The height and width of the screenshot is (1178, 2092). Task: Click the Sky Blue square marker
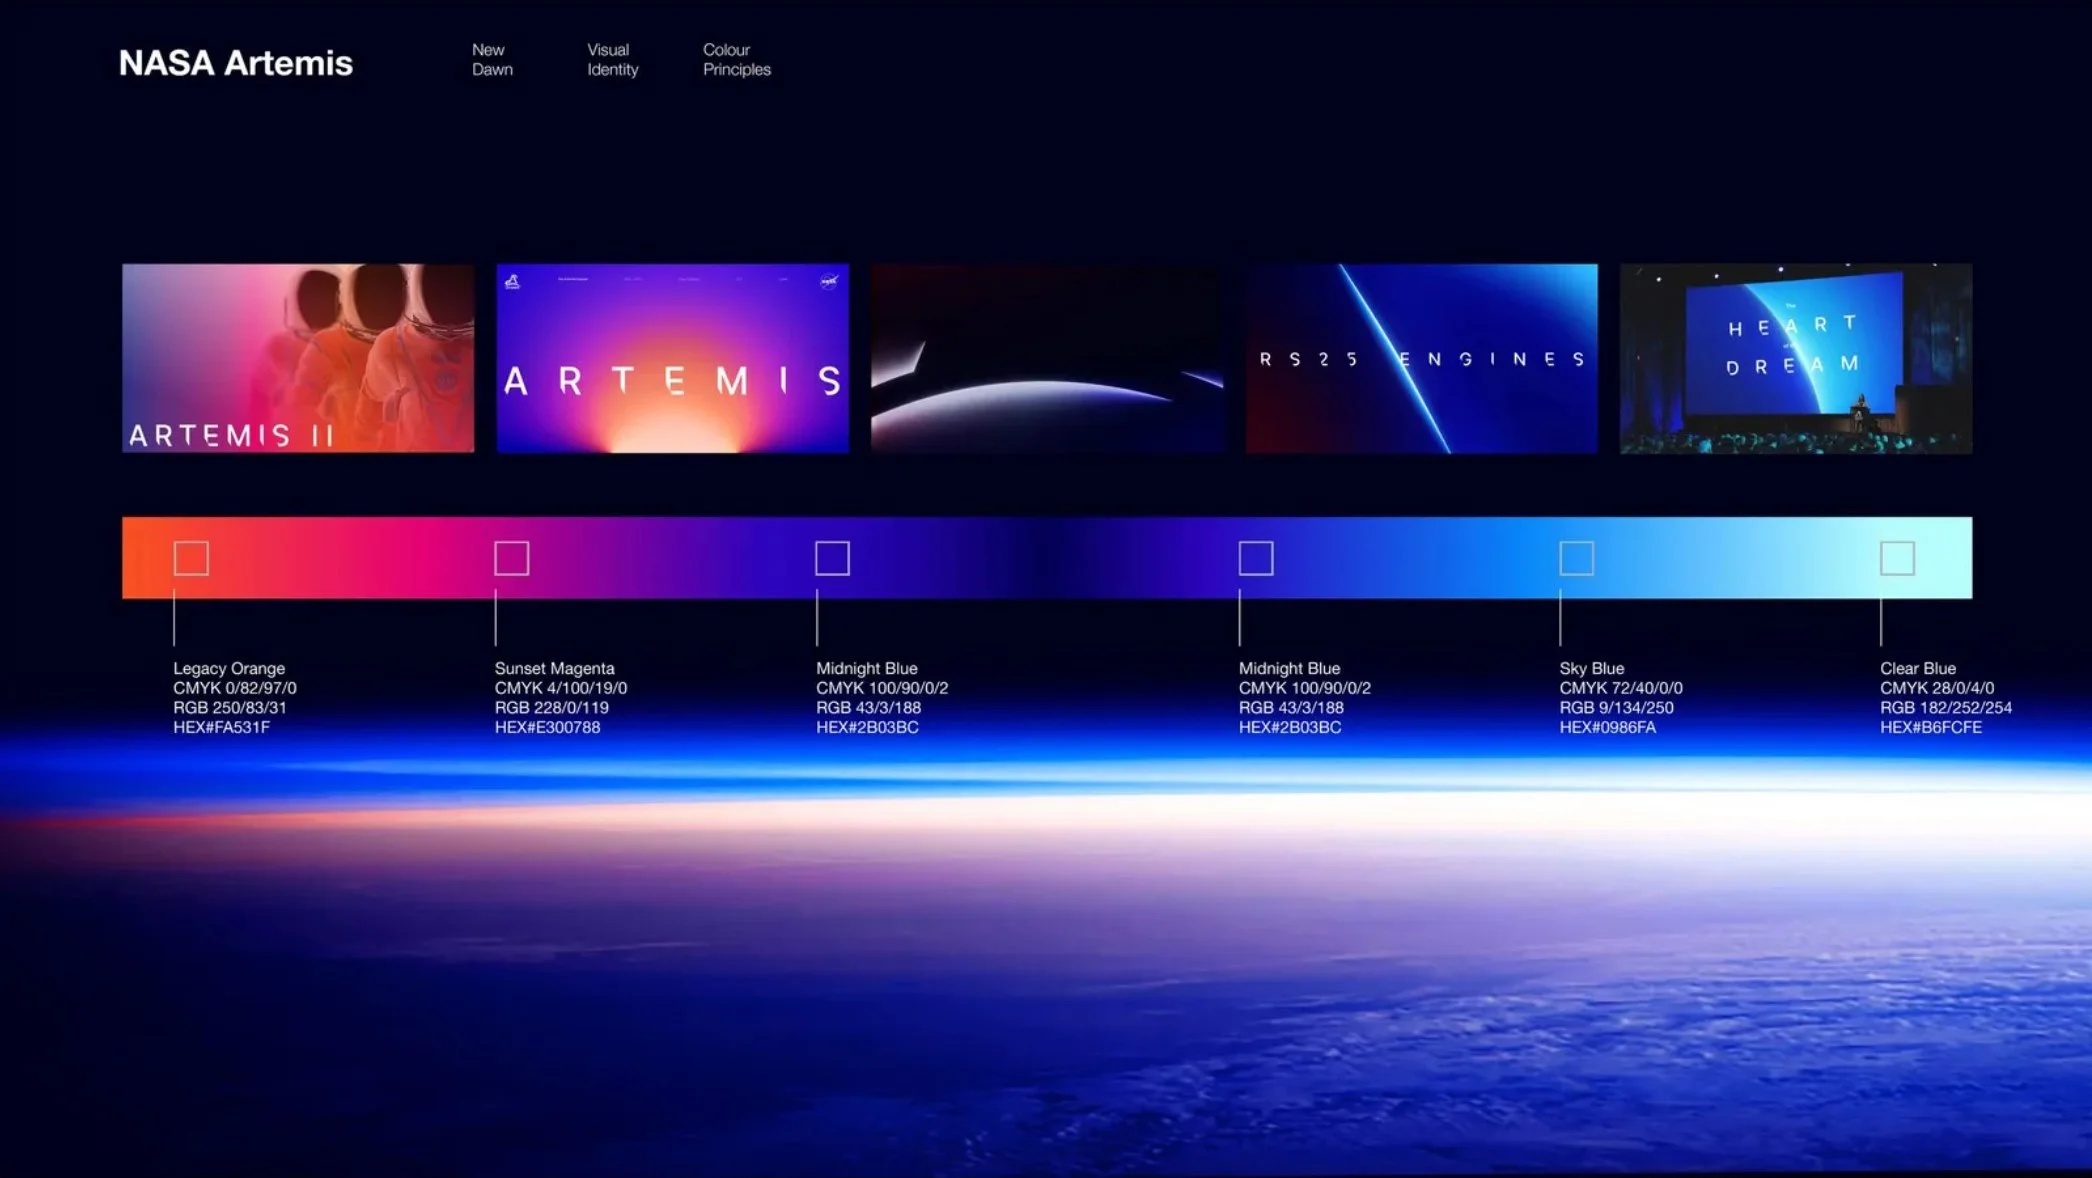1577,558
